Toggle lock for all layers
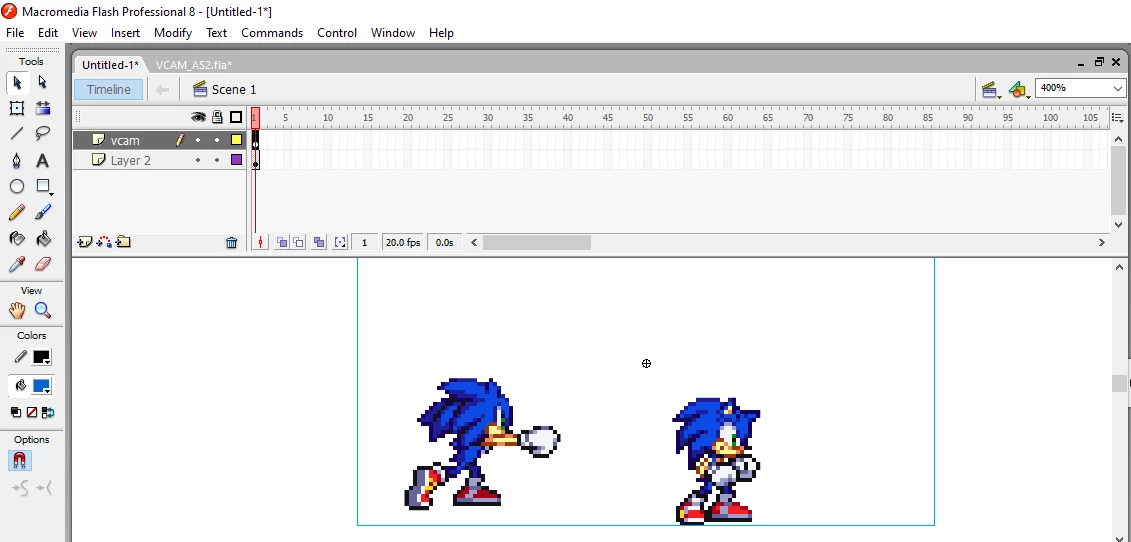This screenshot has height=542, width=1131. pos(217,117)
